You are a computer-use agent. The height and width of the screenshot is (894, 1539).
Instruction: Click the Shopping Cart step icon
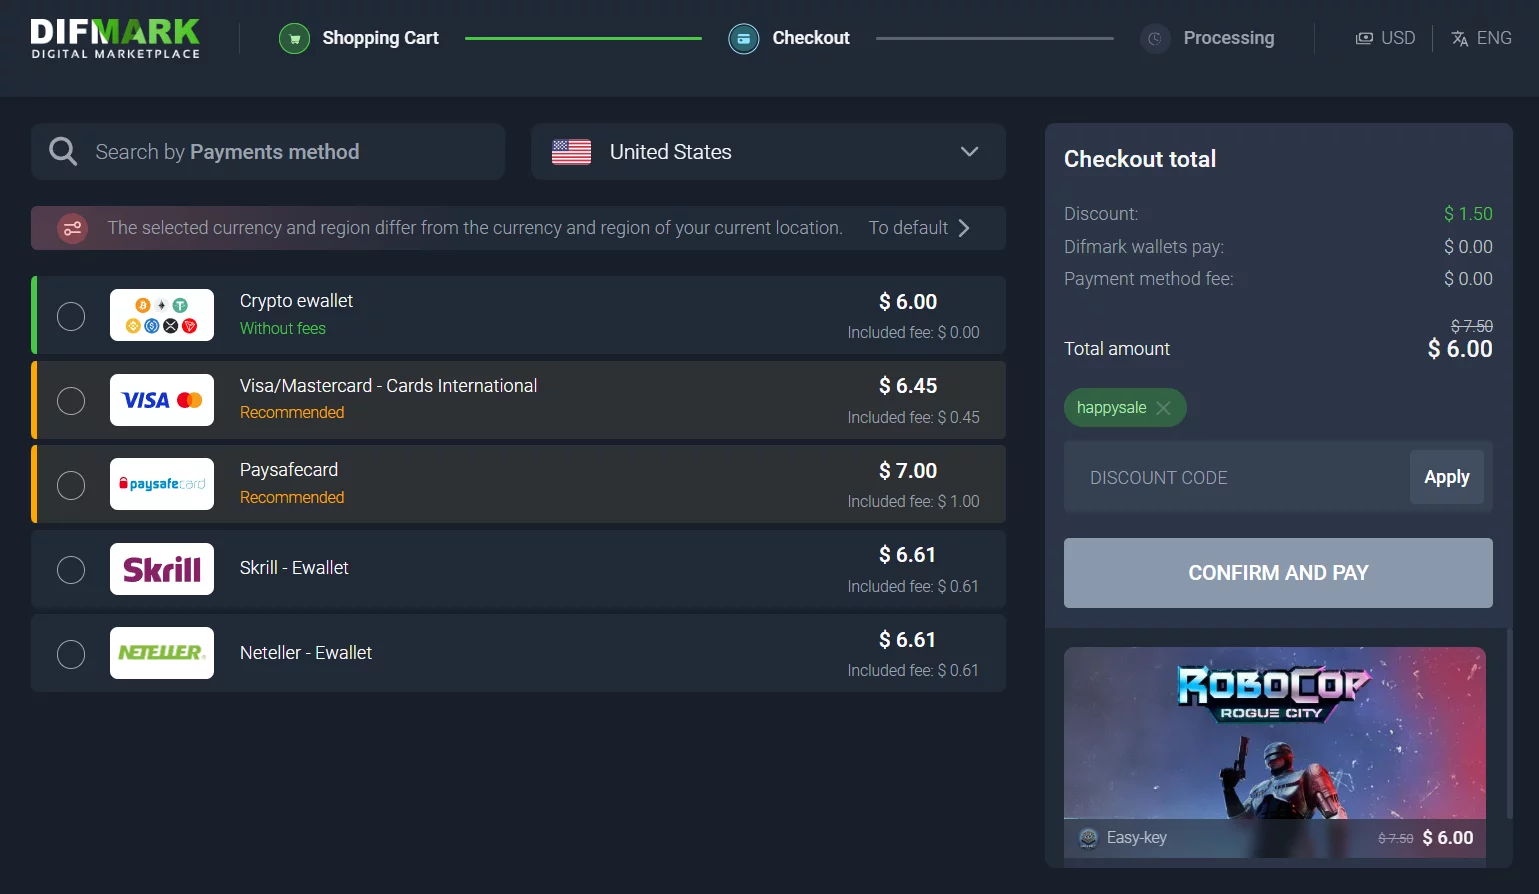(294, 39)
